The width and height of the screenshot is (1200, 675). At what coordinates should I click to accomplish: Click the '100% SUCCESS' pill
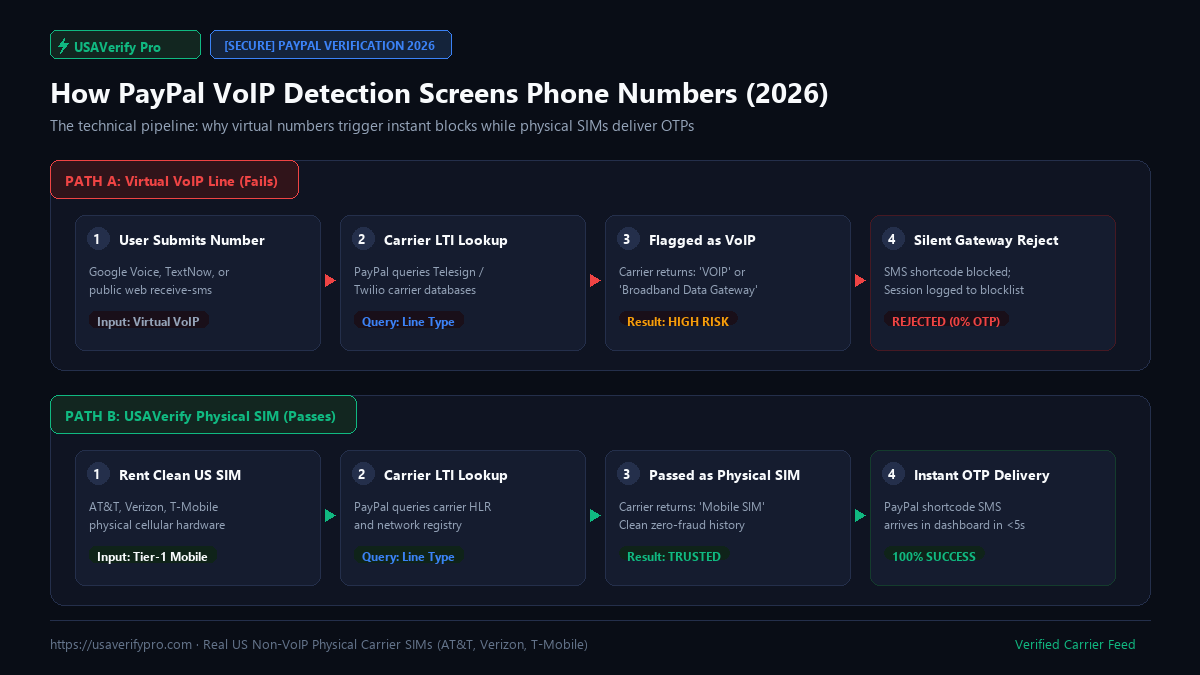tap(933, 556)
